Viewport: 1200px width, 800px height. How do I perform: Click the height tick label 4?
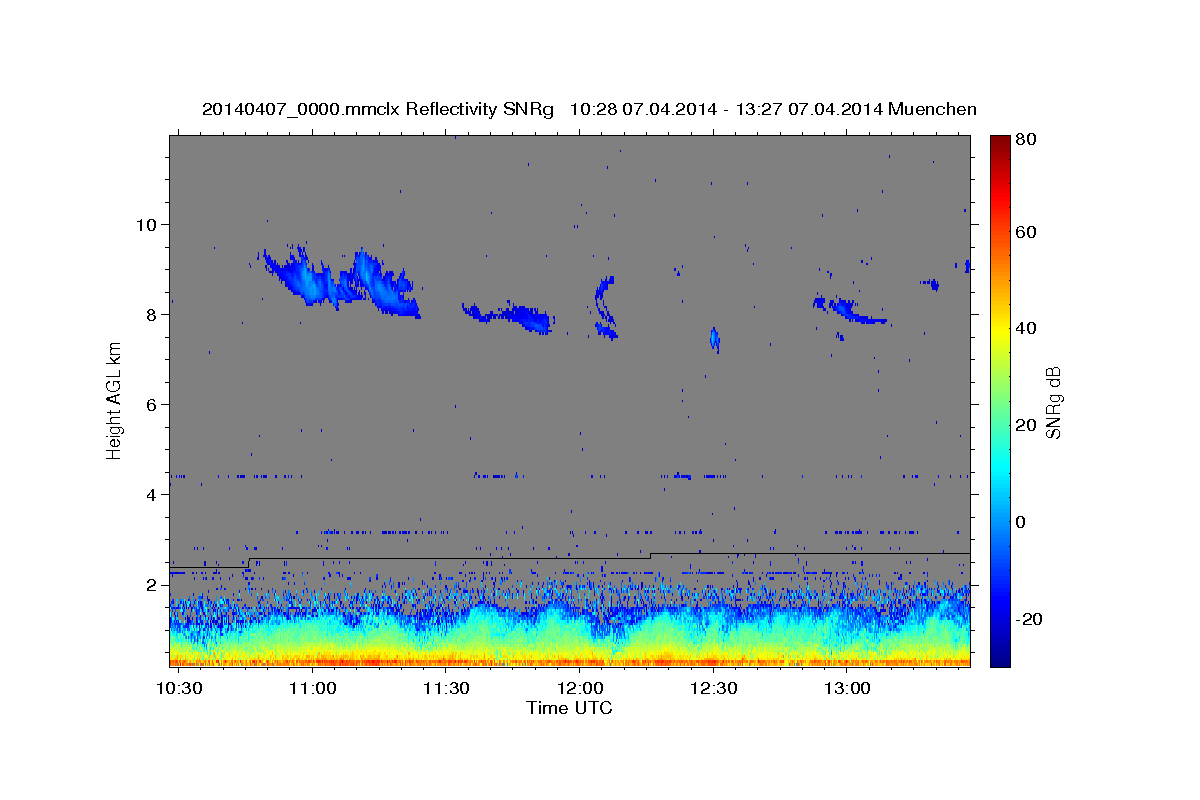153,494
